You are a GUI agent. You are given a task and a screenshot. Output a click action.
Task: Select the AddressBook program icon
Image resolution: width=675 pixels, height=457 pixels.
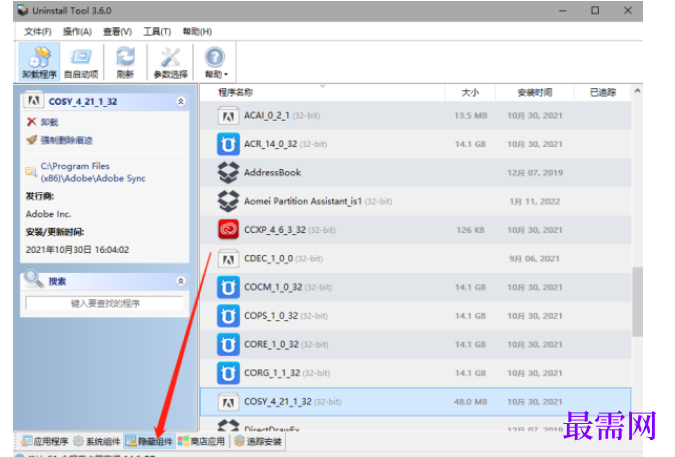228,173
